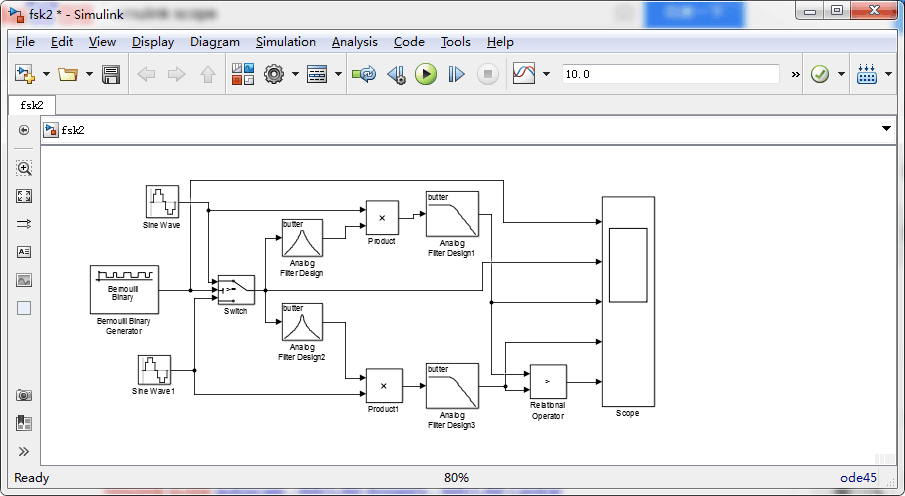Open the Simulation menu
The height and width of the screenshot is (496, 905).
[x=285, y=42]
